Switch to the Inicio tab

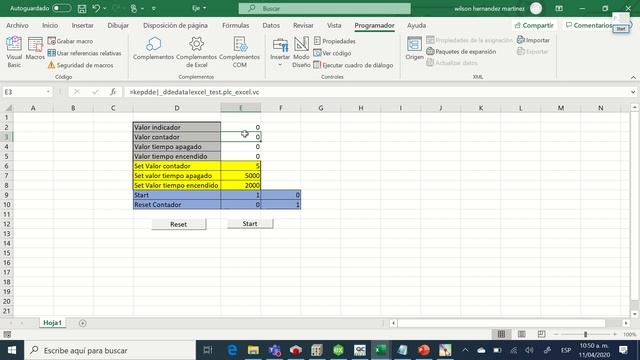pos(50,25)
